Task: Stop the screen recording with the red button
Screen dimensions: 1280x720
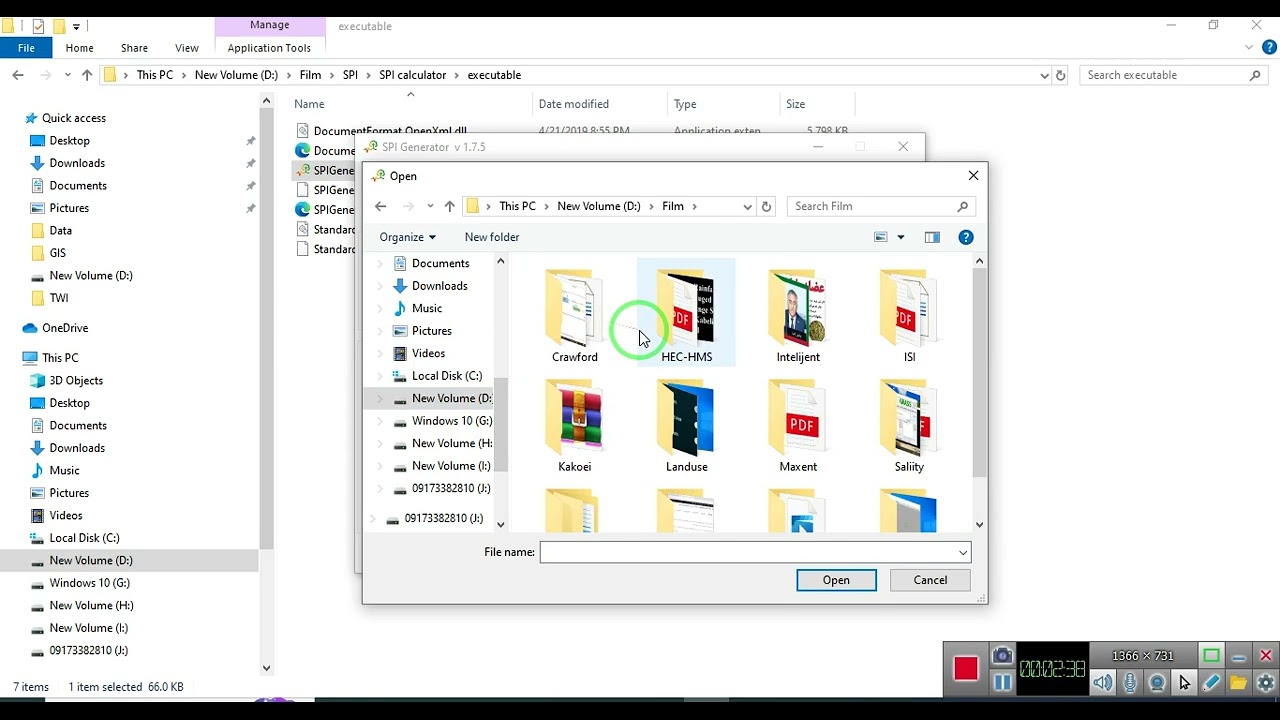Action: point(965,669)
